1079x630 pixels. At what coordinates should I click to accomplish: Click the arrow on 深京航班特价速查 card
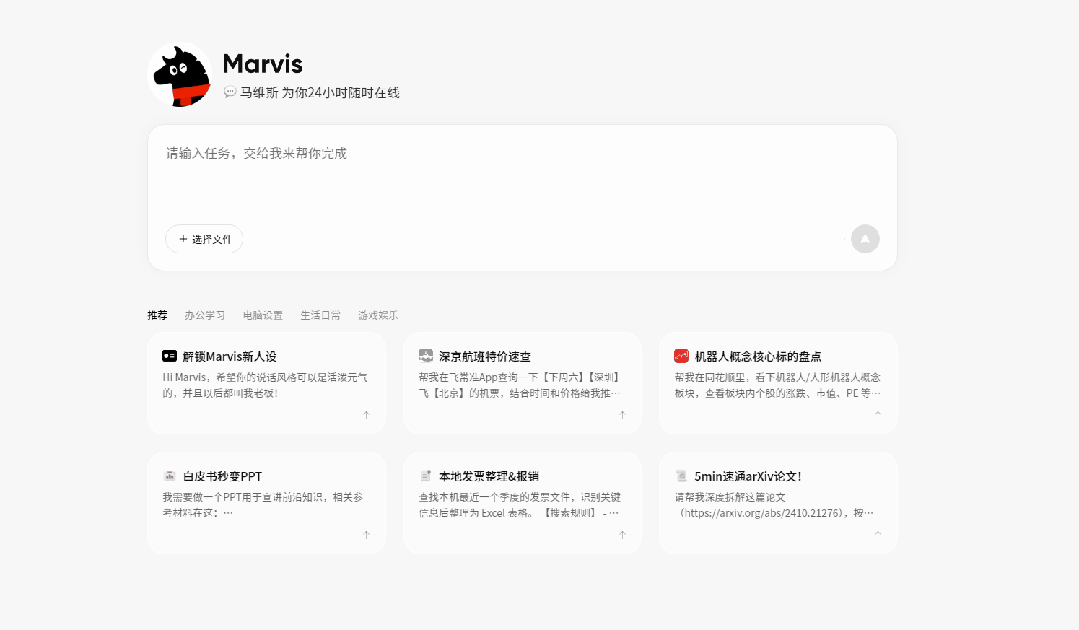click(x=622, y=415)
